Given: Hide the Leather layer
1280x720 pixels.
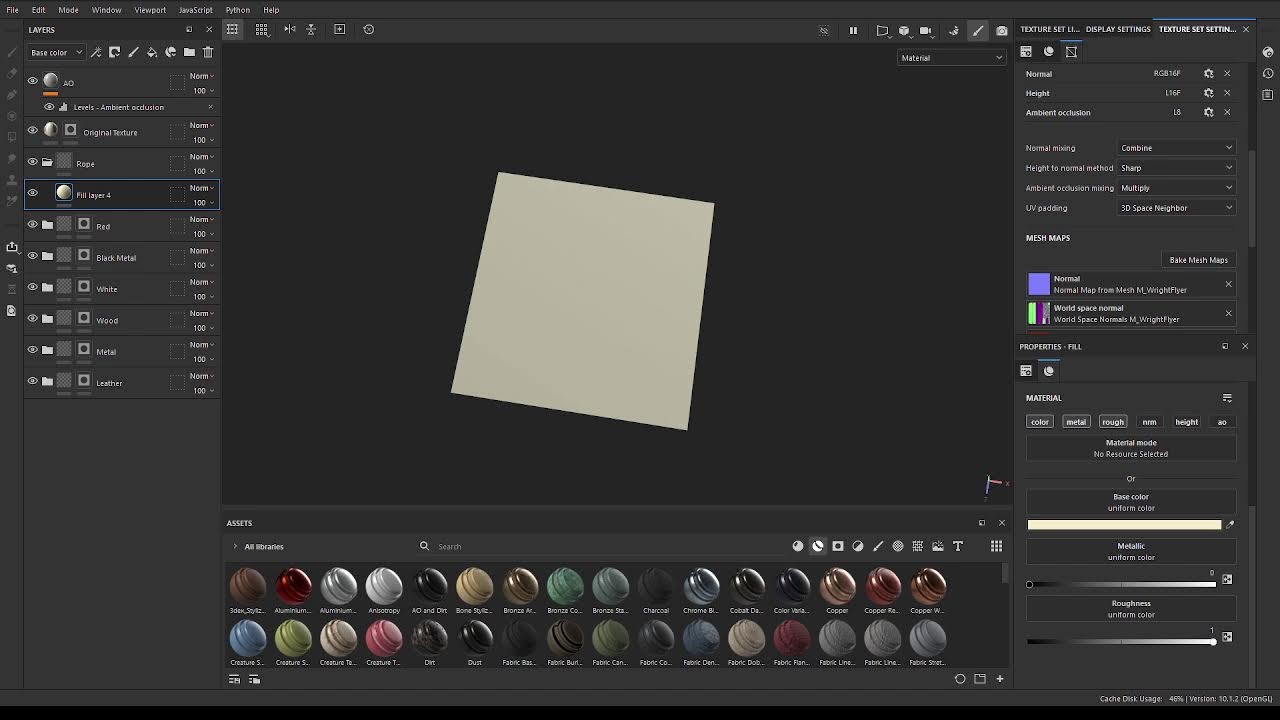Looking at the screenshot, I should click(32, 381).
